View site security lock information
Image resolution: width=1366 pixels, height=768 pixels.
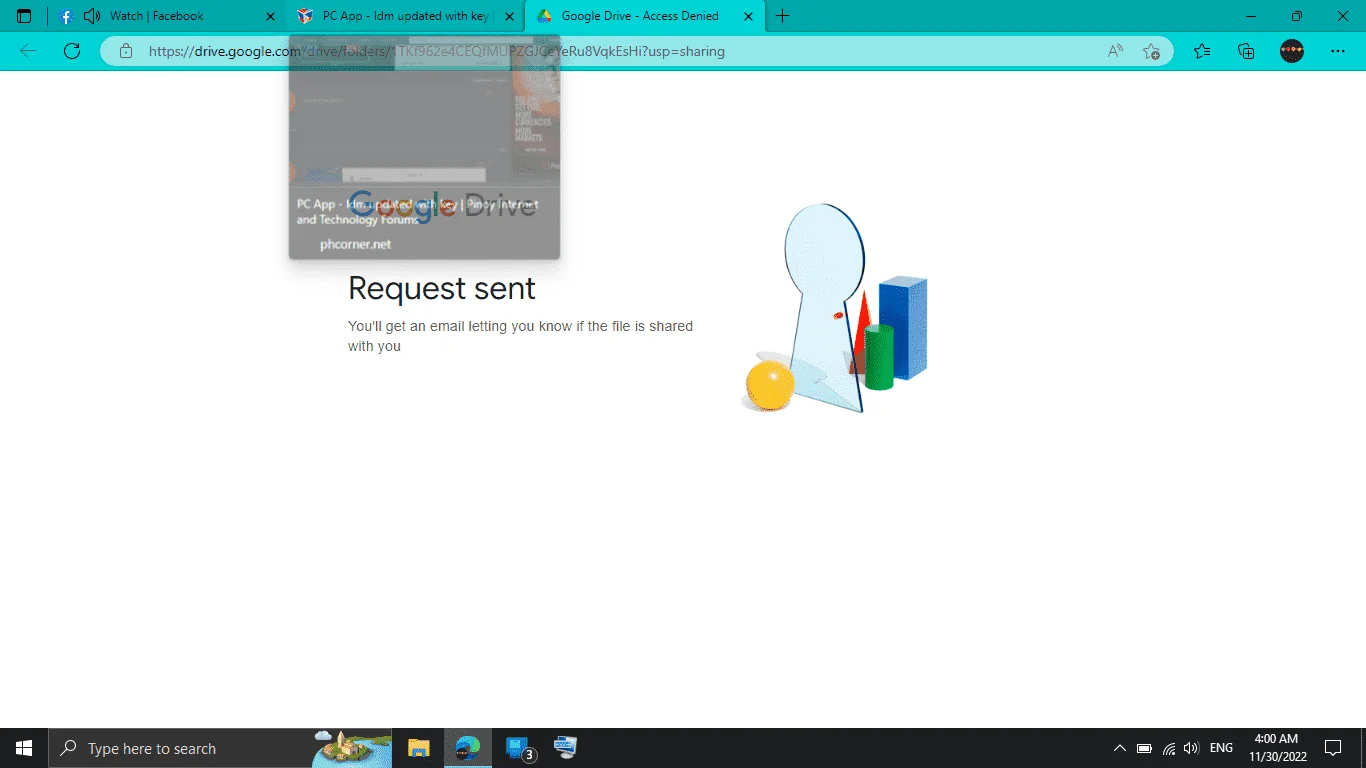click(x=126, y=51)
